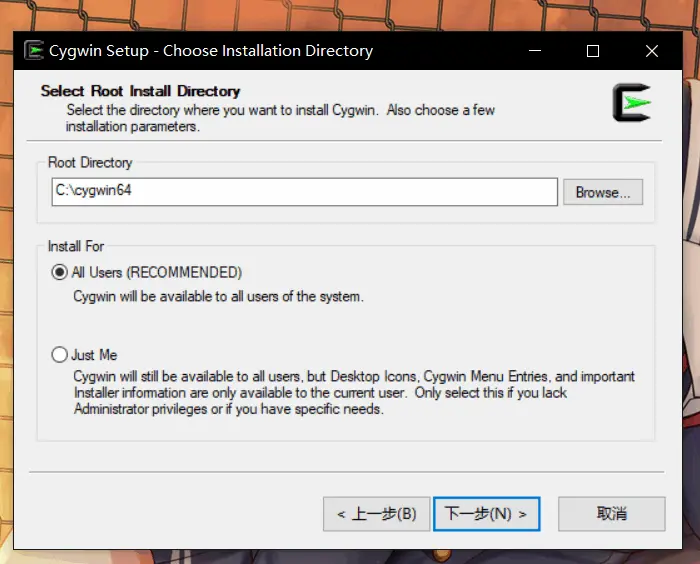
Task: Click the line starting "Administrator privileges or if you"
Action: click(229, 409)
